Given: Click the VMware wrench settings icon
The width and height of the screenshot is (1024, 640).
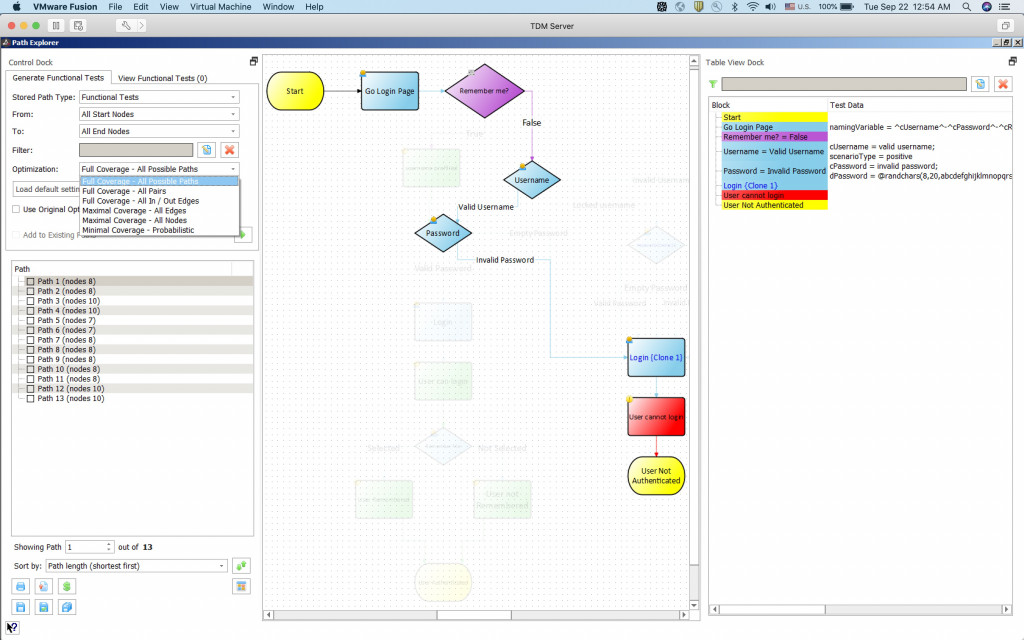Looking at the screenshot, I should (125, 26).
